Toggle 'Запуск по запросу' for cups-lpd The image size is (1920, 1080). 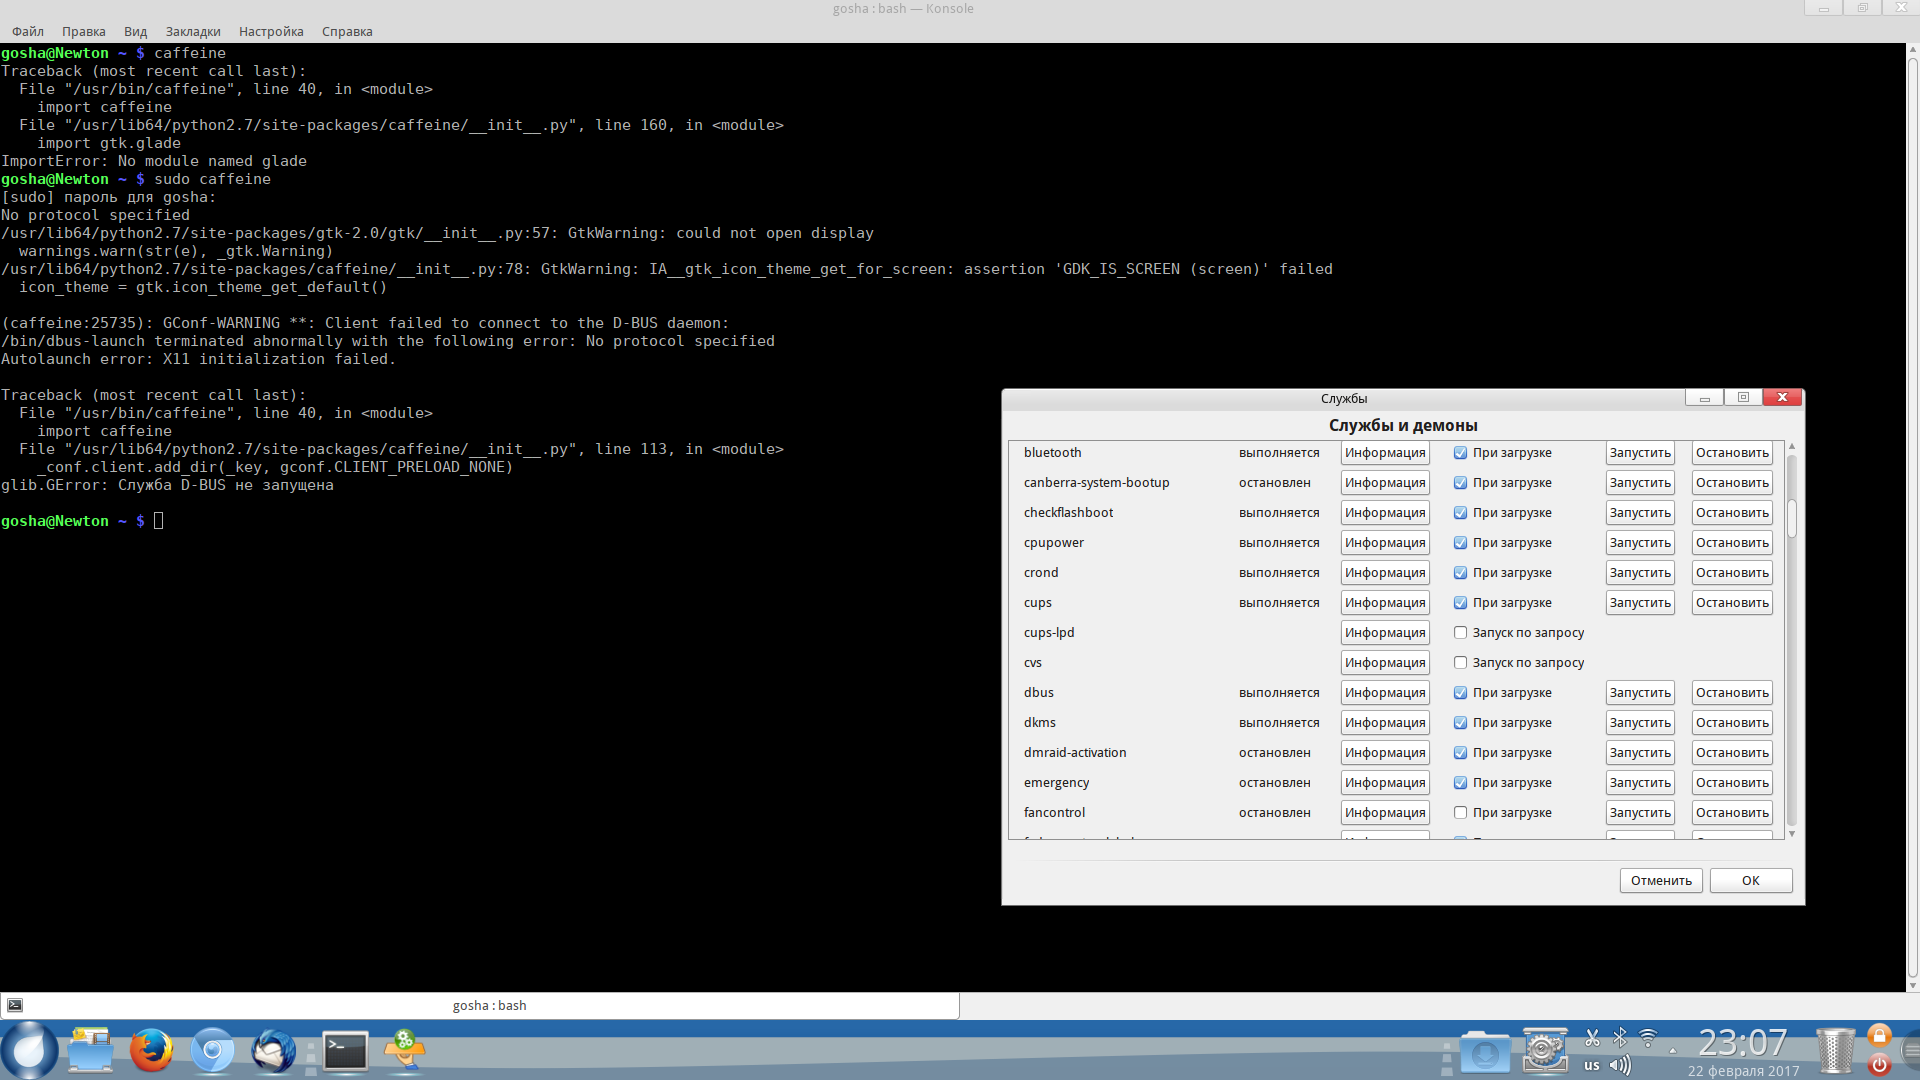1460,633
